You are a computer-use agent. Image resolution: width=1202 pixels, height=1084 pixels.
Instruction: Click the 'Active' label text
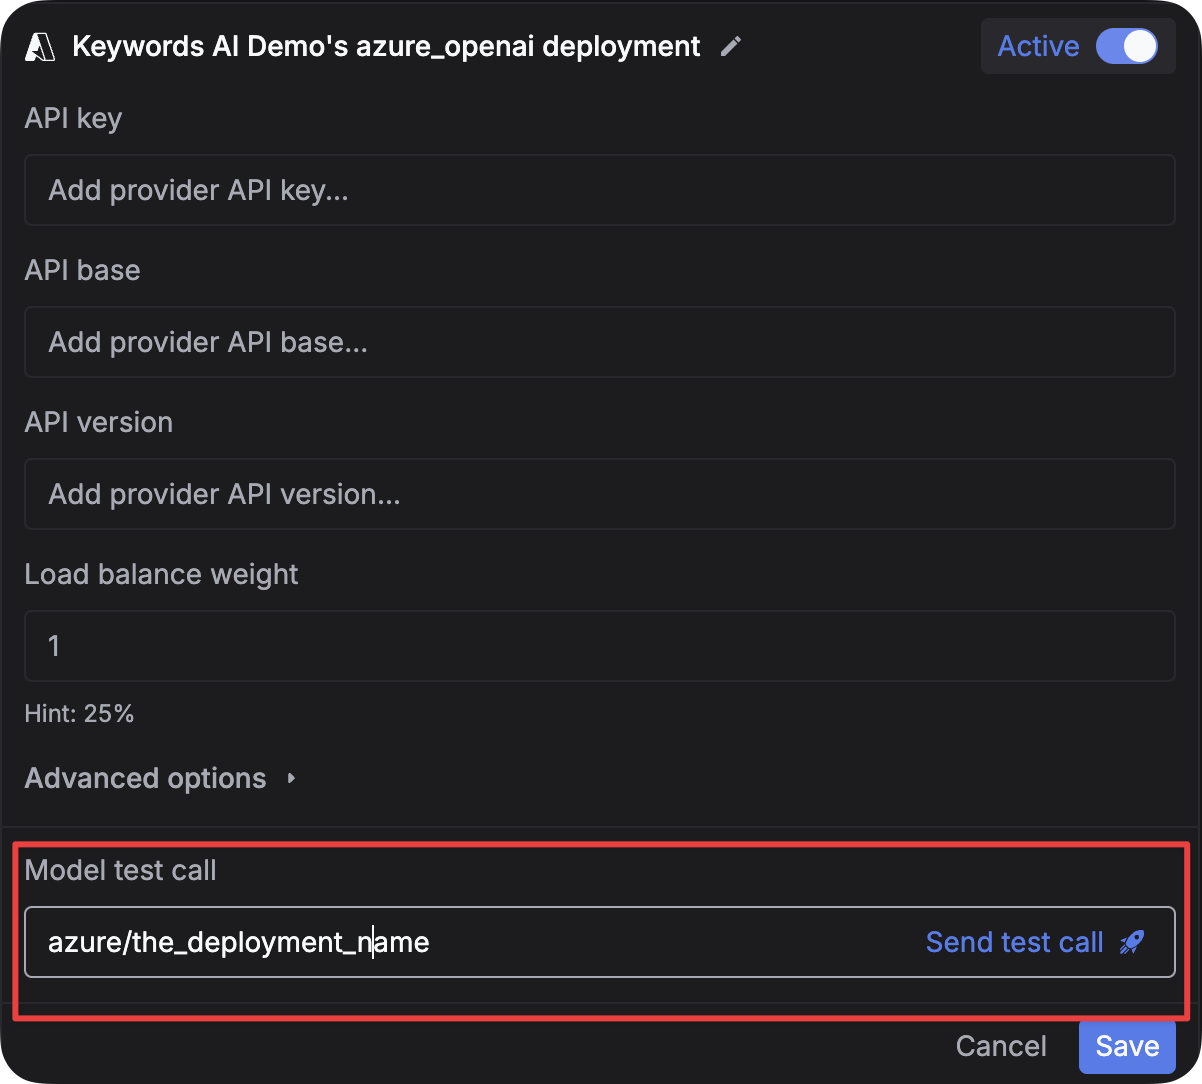[1038, 46]
